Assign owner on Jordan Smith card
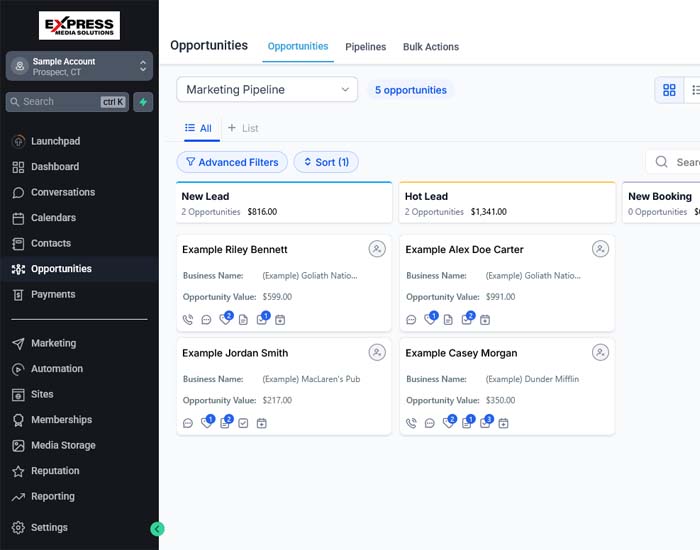Viewport: 700px width, 550px height. [x=377, y=352]
